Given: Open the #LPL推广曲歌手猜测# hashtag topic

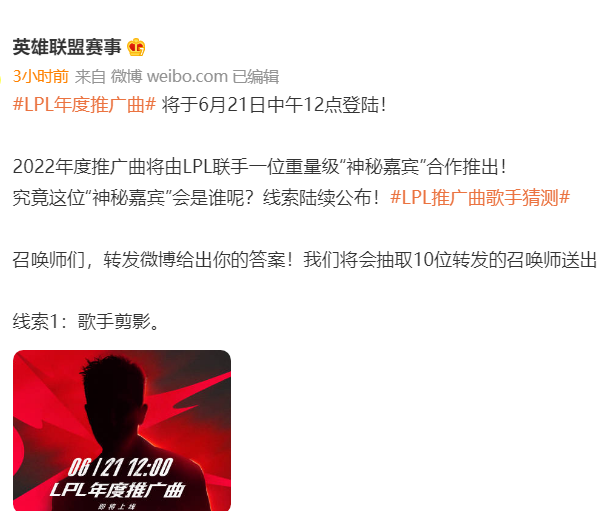Looking at the screenshot, I should coord(480,198).
